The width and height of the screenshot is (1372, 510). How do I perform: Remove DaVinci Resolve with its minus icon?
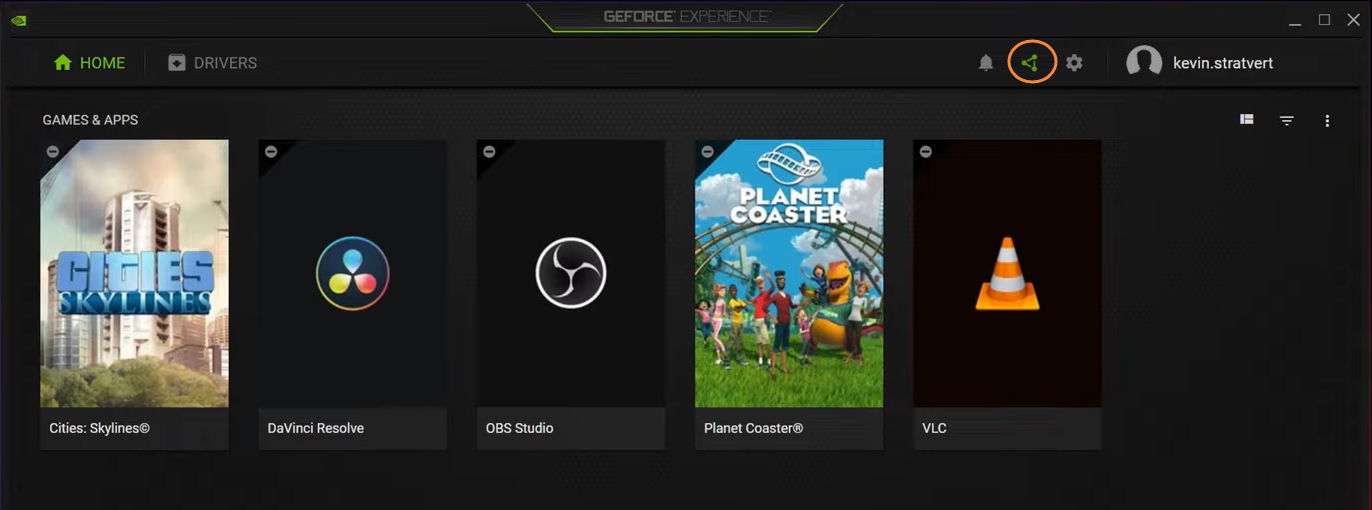tap(271, 152)
